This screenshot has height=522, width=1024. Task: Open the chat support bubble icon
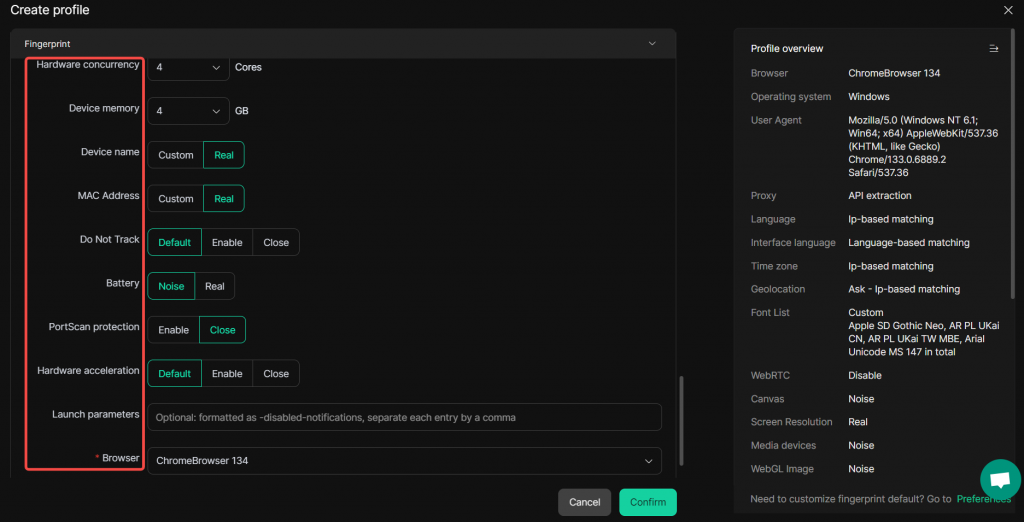999,479
